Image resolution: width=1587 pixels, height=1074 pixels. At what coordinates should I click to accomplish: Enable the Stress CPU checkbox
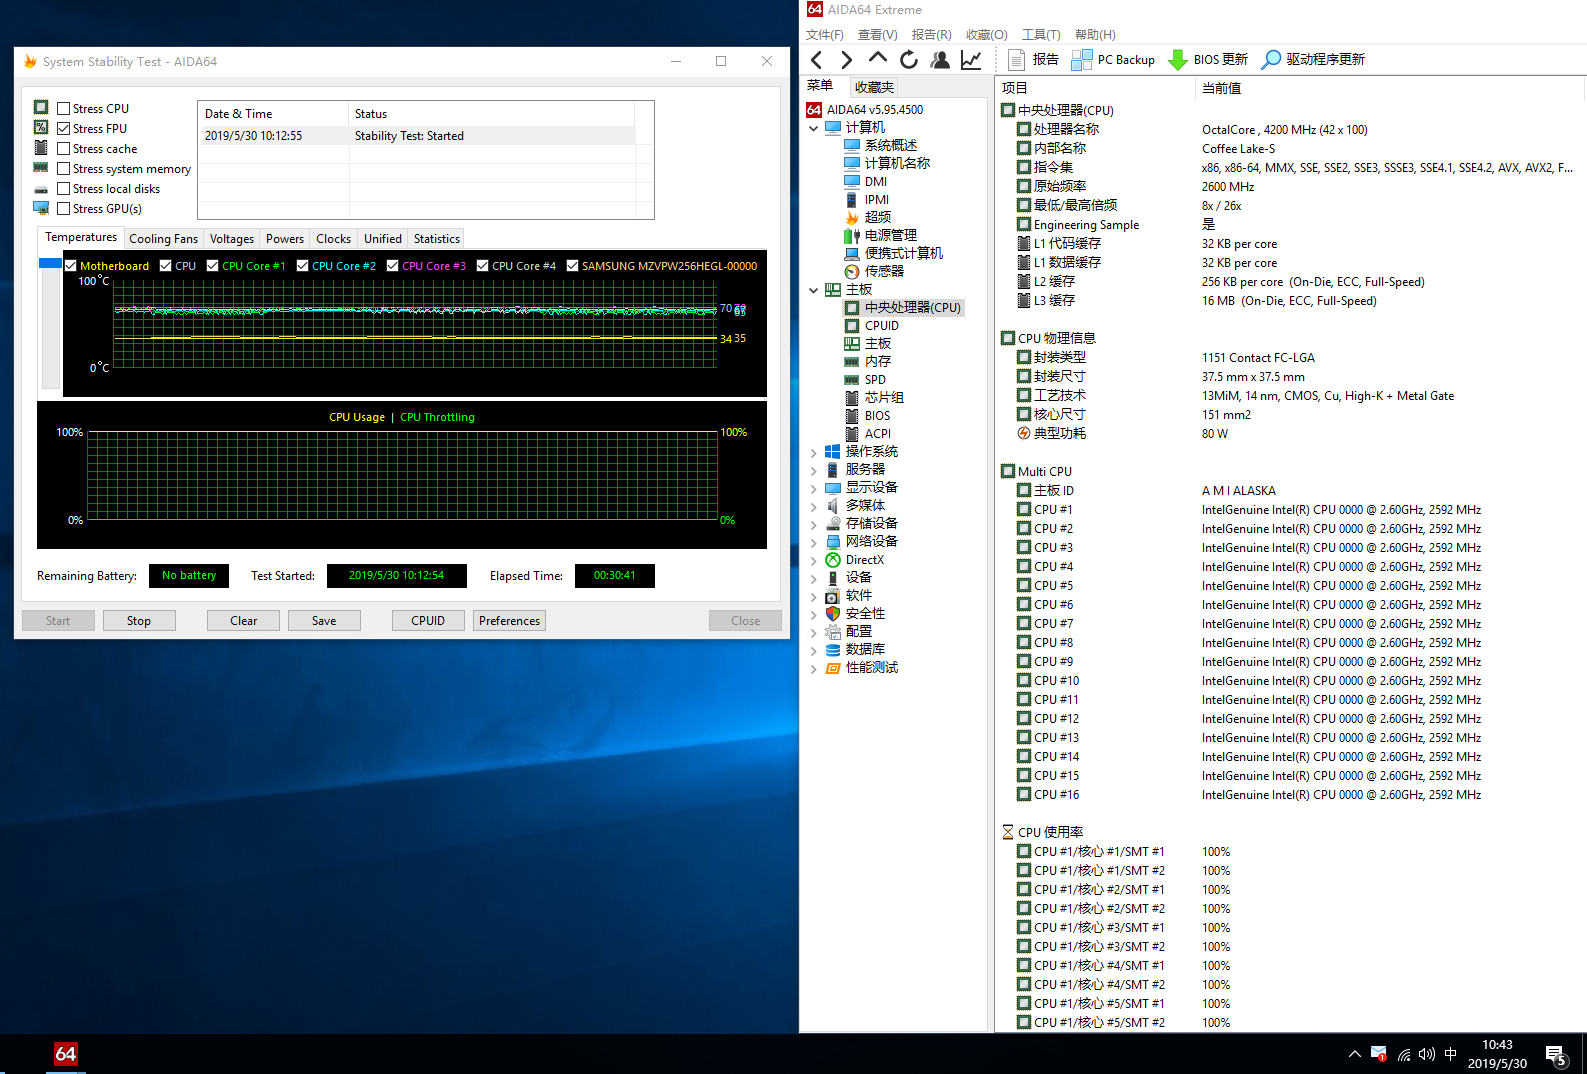(64, 109)
